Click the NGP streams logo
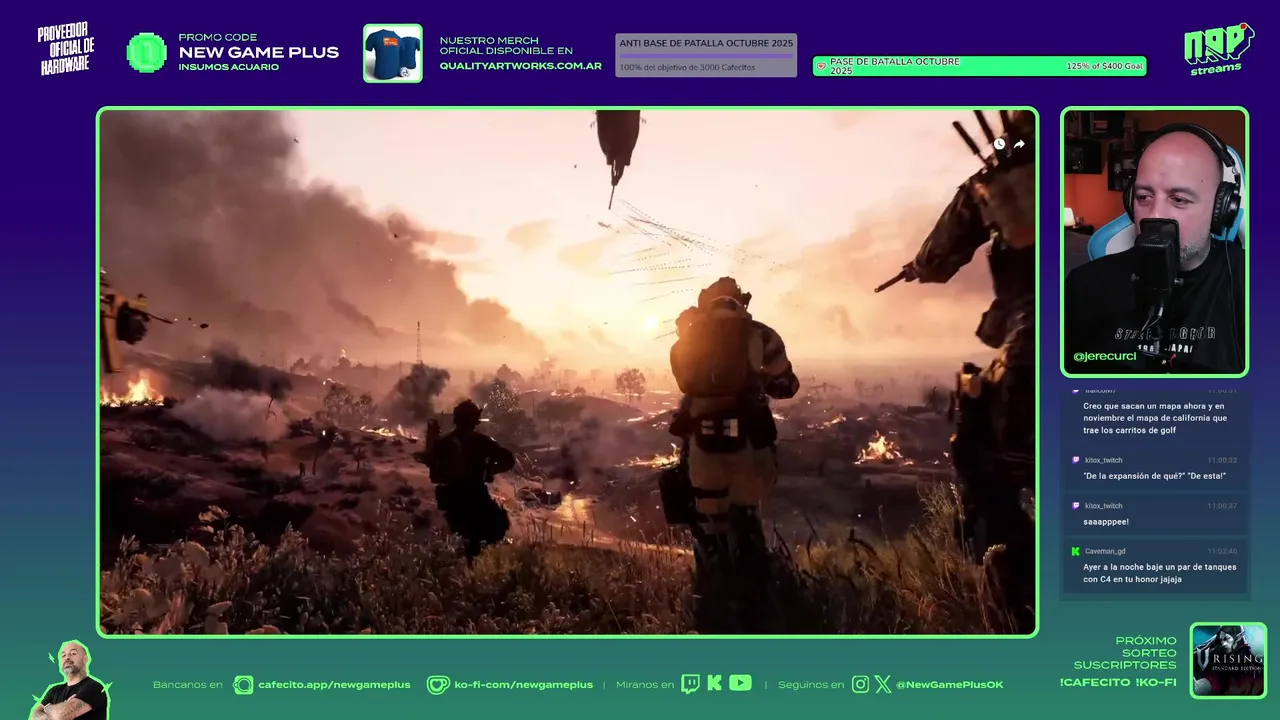Viewport: 1280px width, 720px height. tap(1218, 48)
